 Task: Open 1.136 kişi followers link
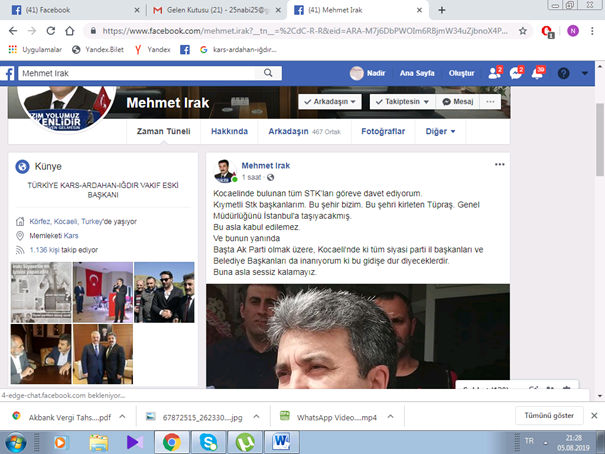click(44, 250)
